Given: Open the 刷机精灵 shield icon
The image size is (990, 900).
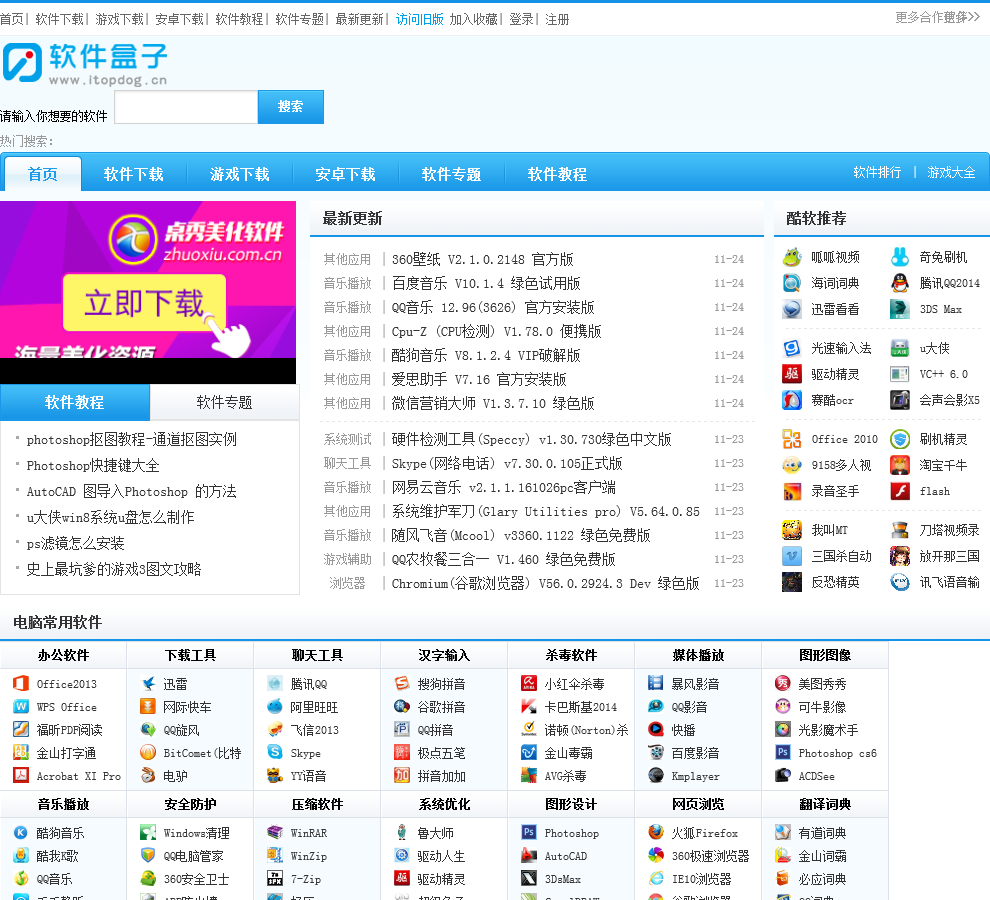Looking at the screenshot, I should click(900, 439).
